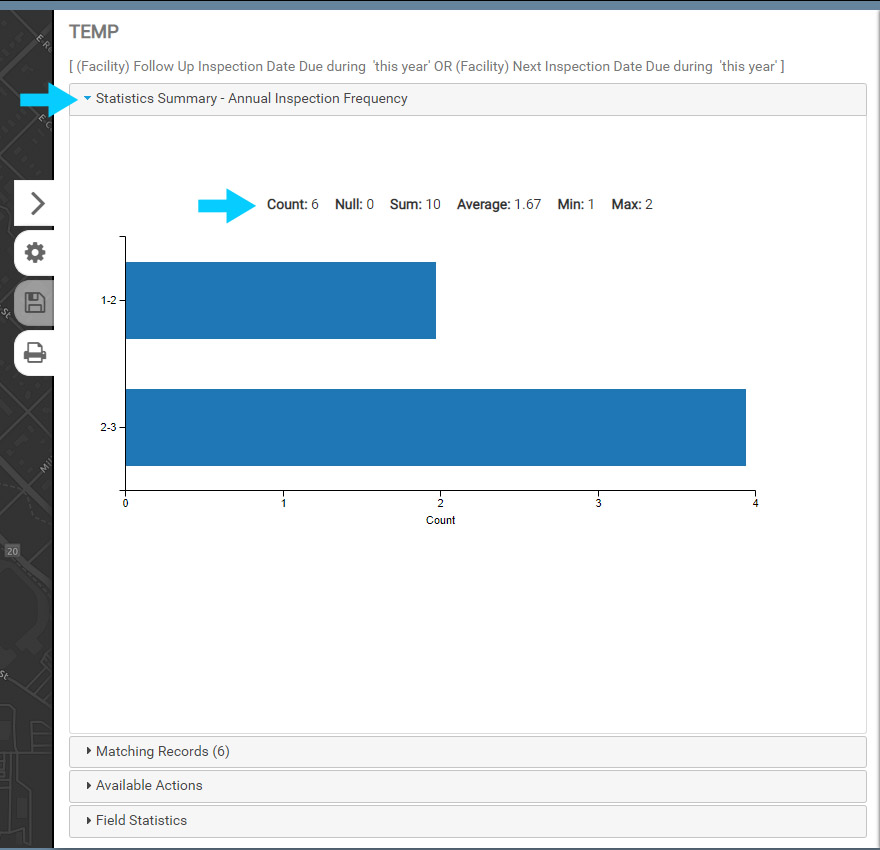
Task: Click the printer icon in sidebar
Action: pos(35,352)
